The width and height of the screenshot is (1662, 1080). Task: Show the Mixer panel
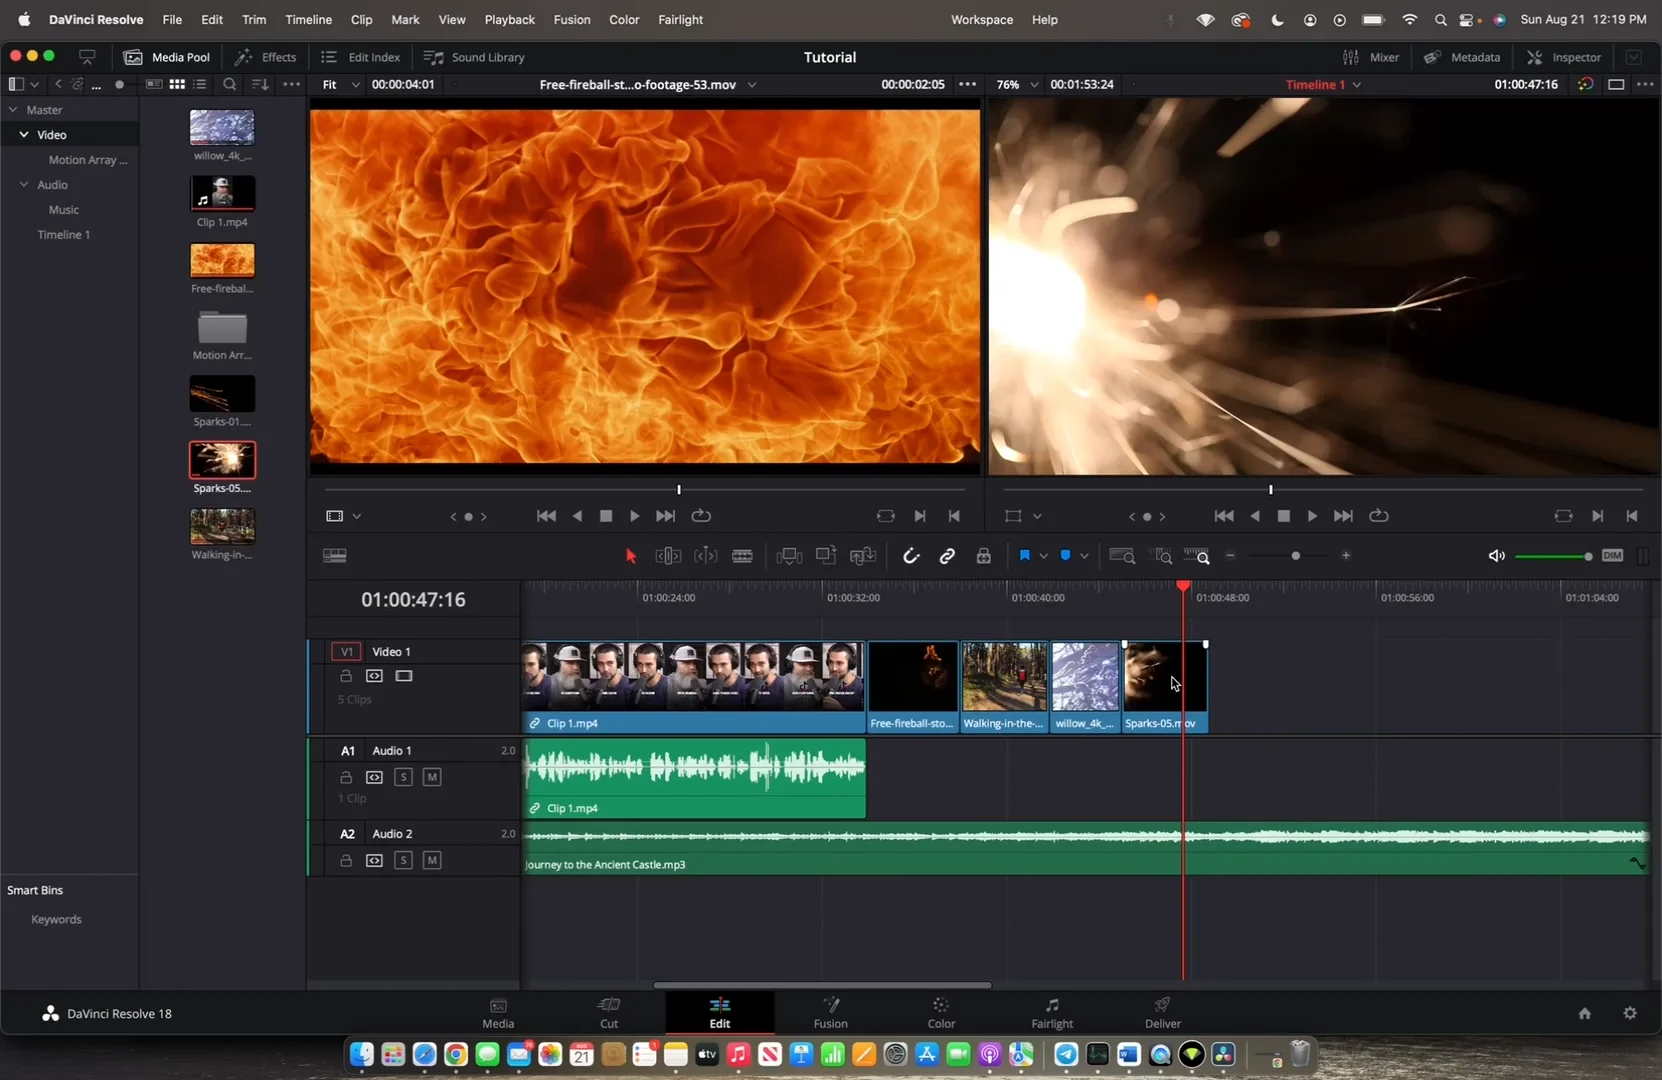tap(1374, 57)
